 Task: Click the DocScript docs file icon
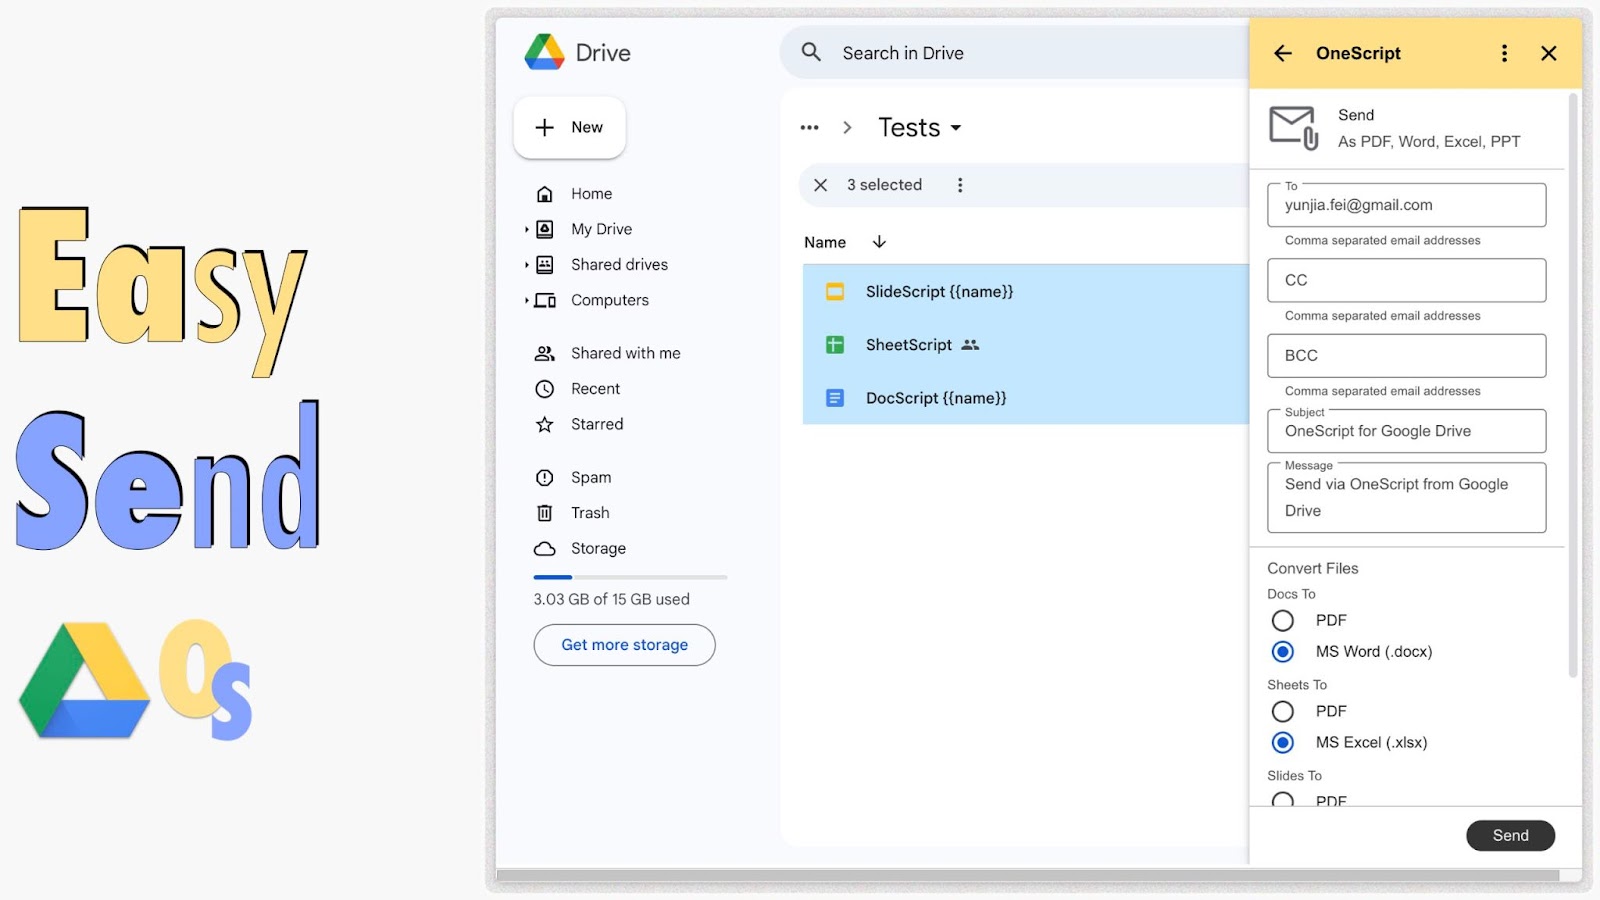[x=835, y=398]
